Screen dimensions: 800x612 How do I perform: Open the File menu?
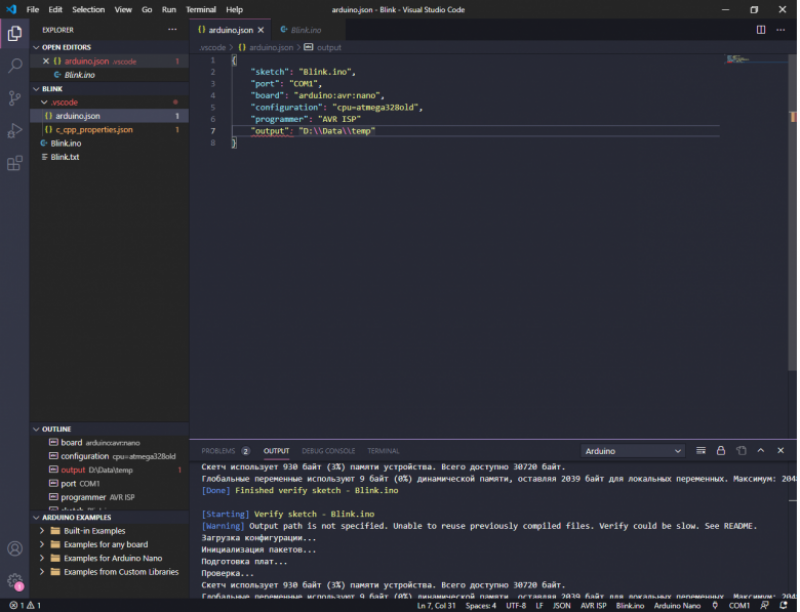coord(33,9)
